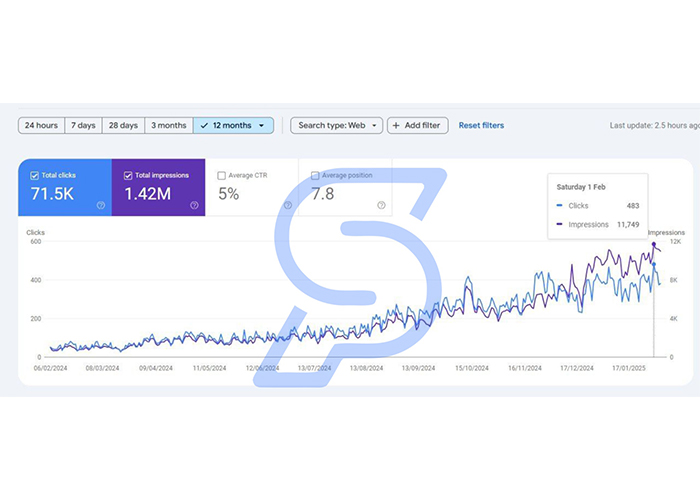Choose the 3 months date range
The height and width of the screenshot is (500, 700).
pyautogui.click(x=169, y=125)
